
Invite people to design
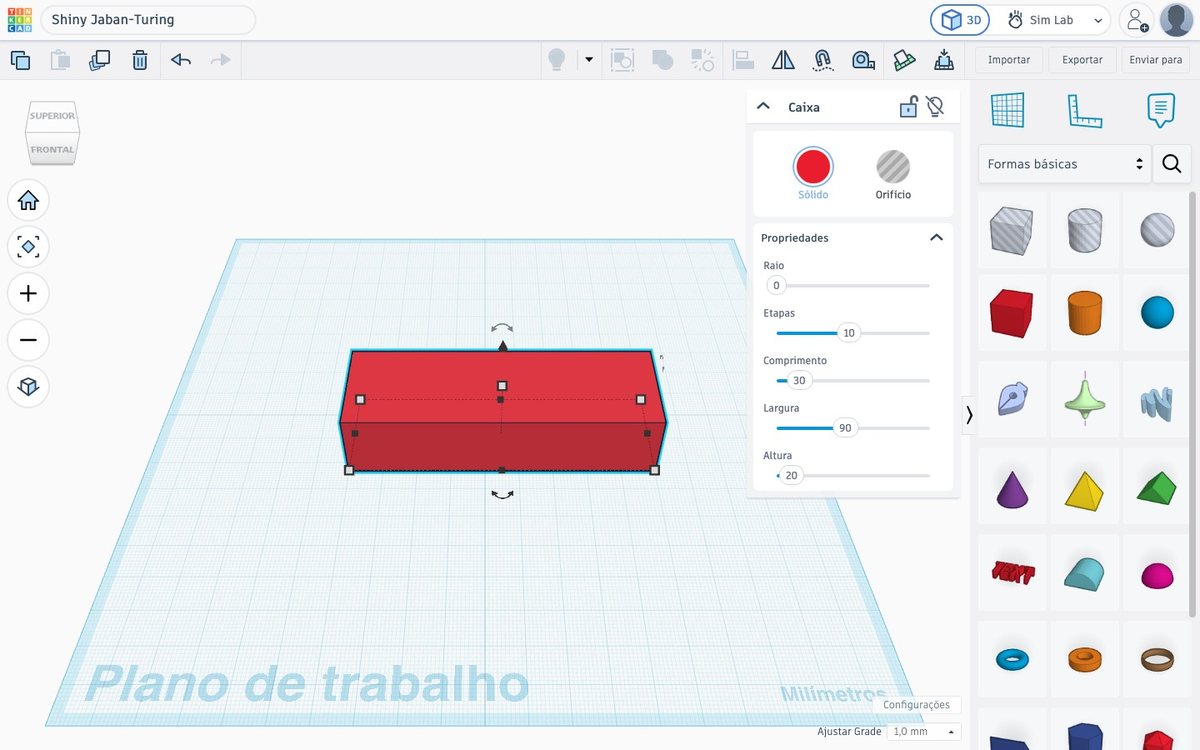[x=1135, y=20]
